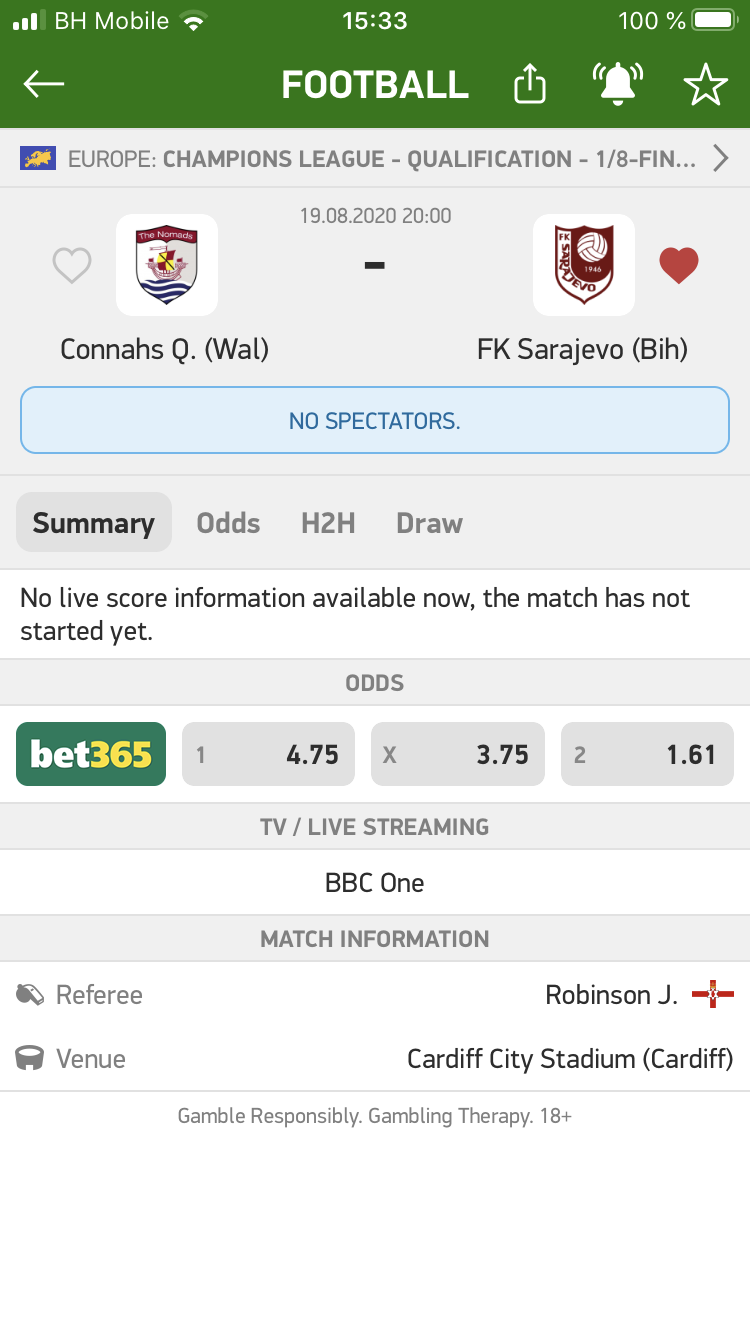The width and height of the screenshot is (750, 1334).
Task: Add match to favorites with star
Action: [x=706, y=85]
